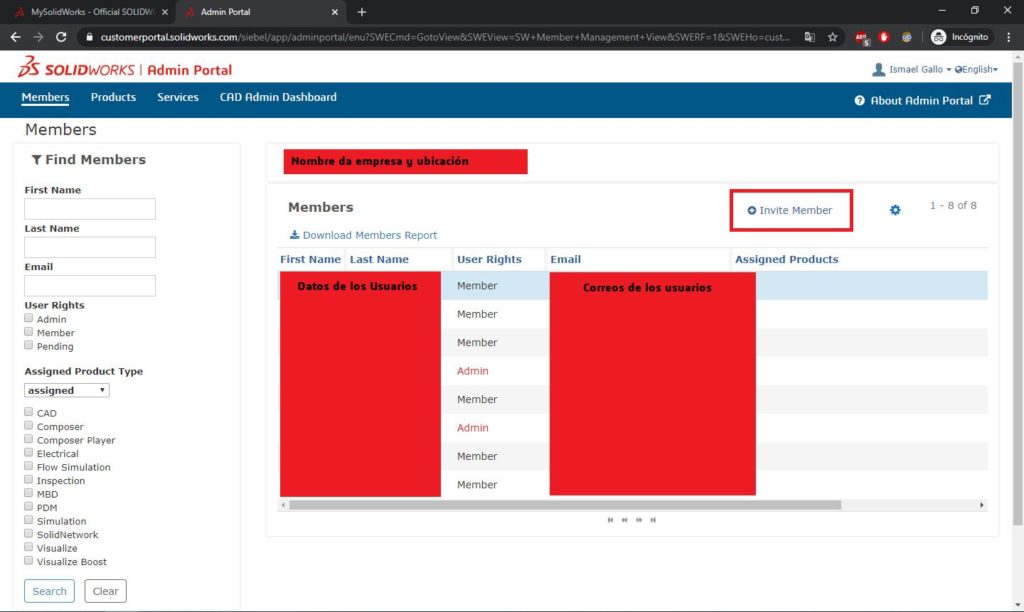1024x612 pixels.
Task: Enable the Composer product checkbox
Action: [x=28, y=426]
